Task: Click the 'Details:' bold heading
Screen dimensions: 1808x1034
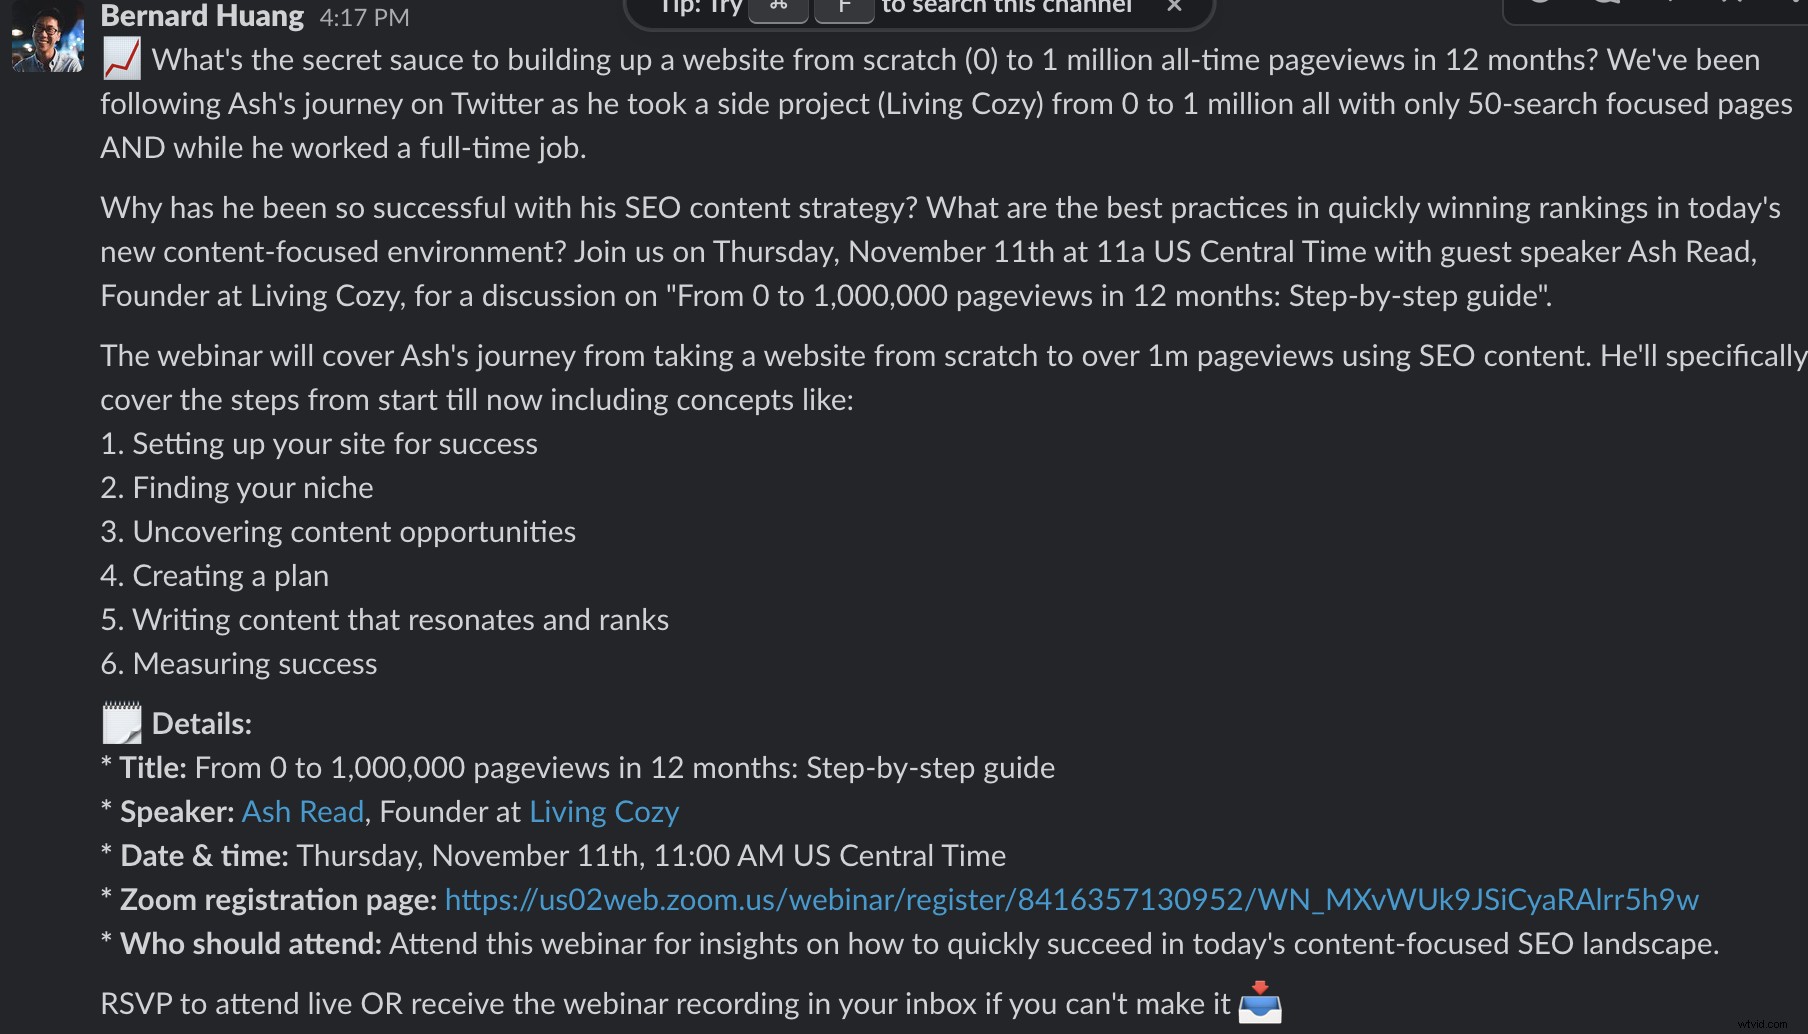Action: coord(202,723)
